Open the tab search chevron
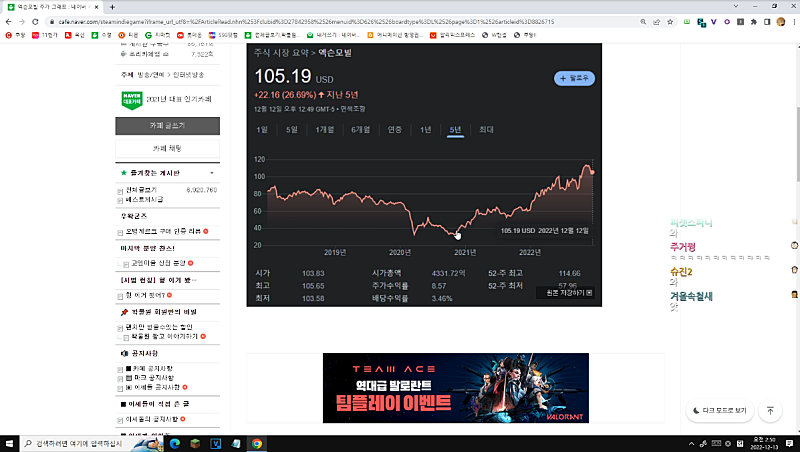This screenshot has width=800, height=452. click(x=736, y=6)
